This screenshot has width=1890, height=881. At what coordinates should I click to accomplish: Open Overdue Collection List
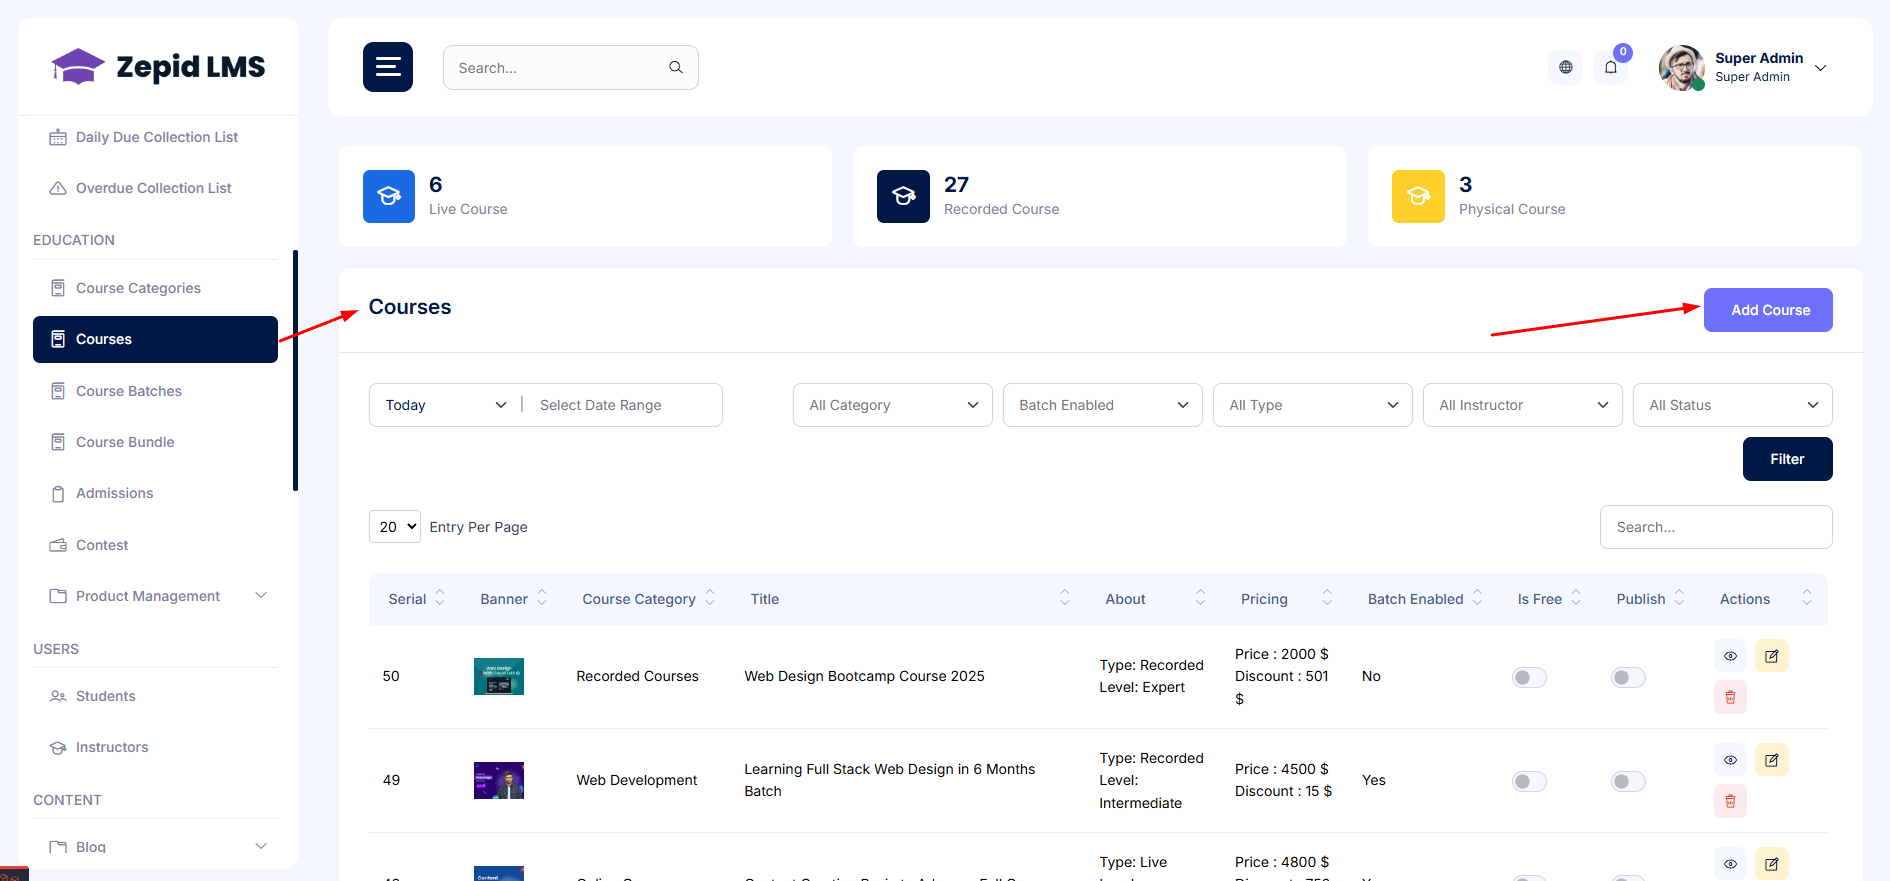click(x=156, y=188)
